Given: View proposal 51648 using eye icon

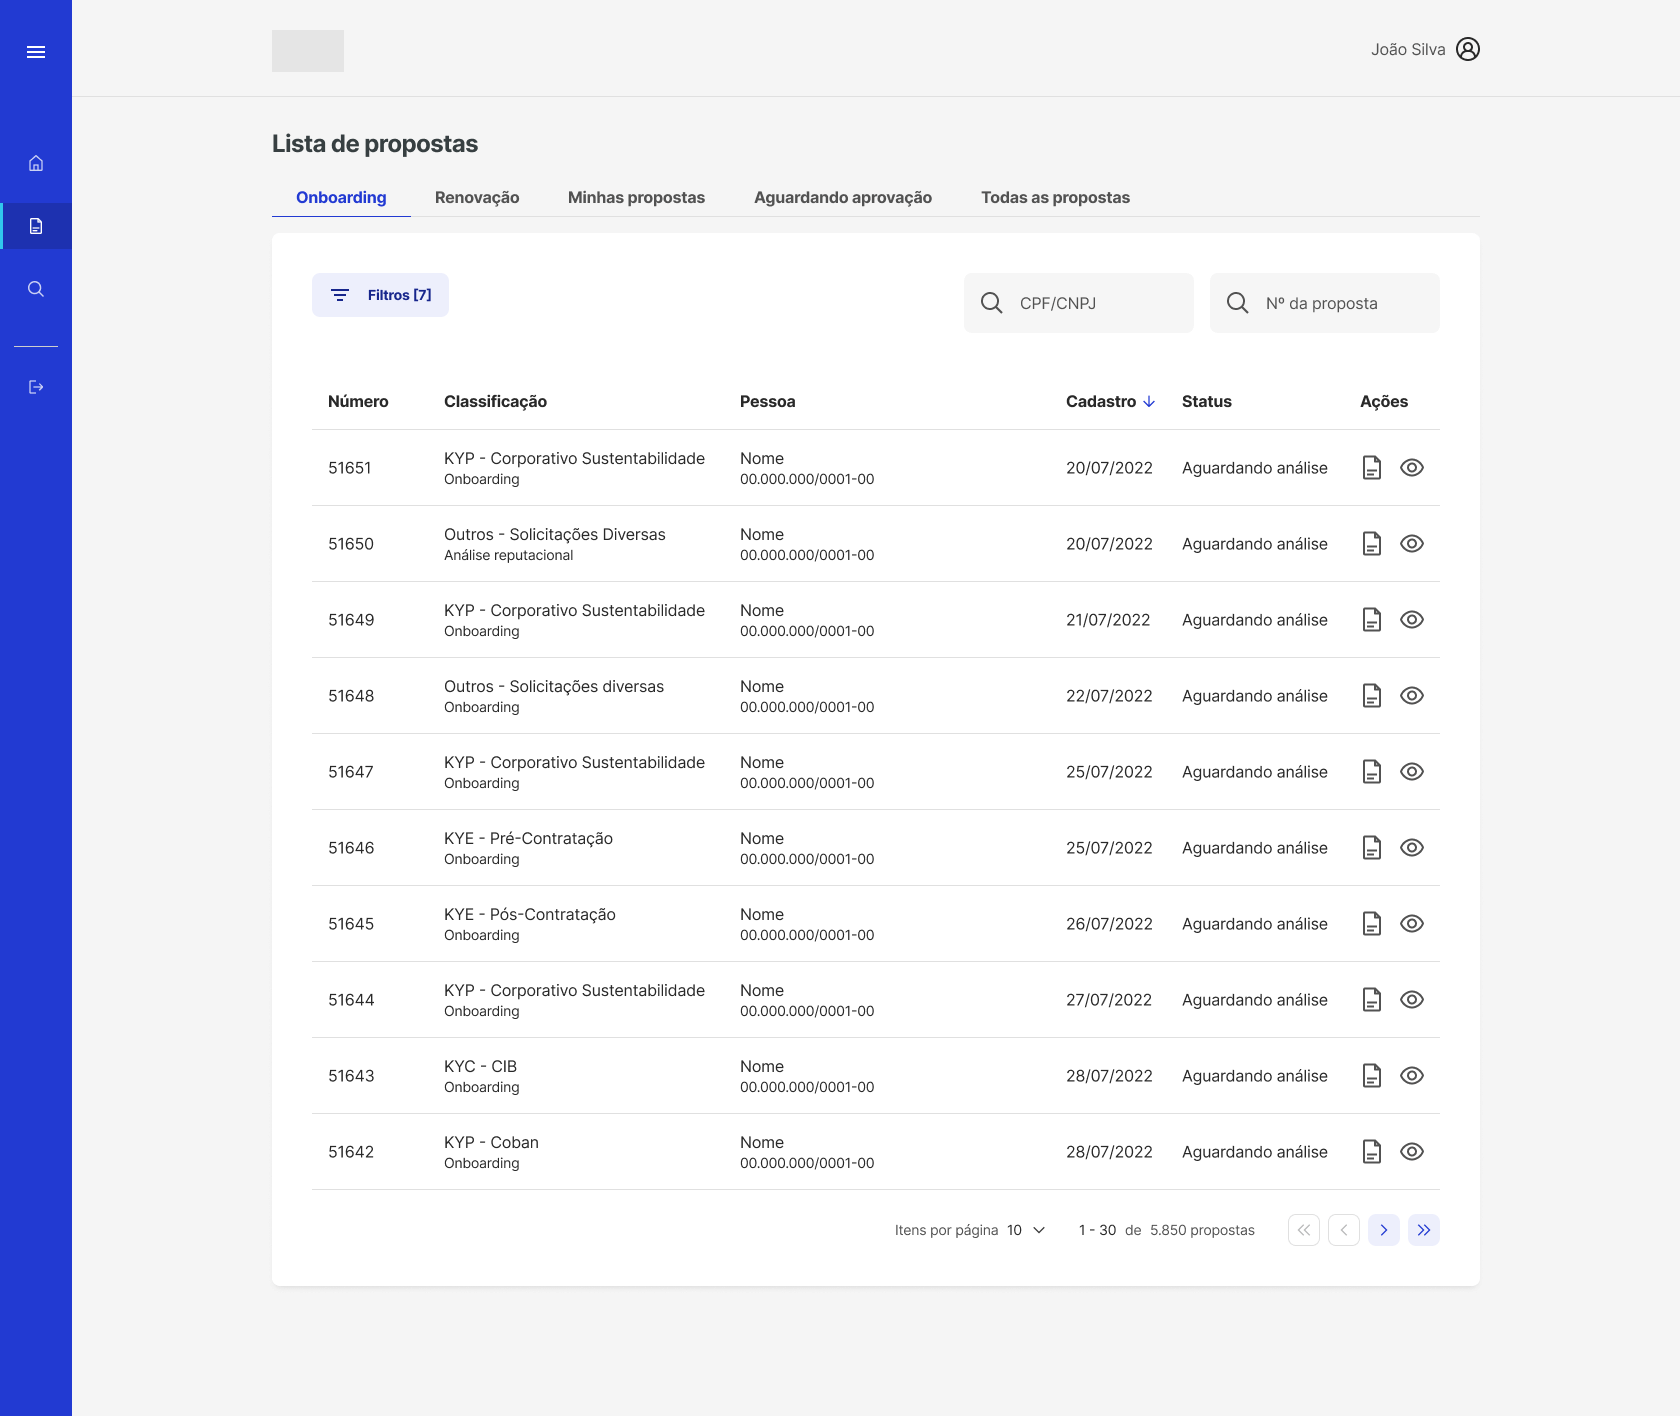Looking at the screenshot, I should [x=1411, y=696].
